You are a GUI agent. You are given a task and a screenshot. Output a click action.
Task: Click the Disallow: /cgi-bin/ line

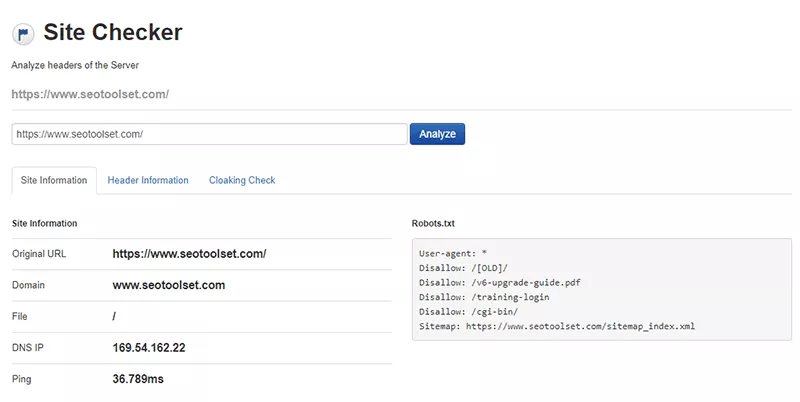[x=468, y=311]
